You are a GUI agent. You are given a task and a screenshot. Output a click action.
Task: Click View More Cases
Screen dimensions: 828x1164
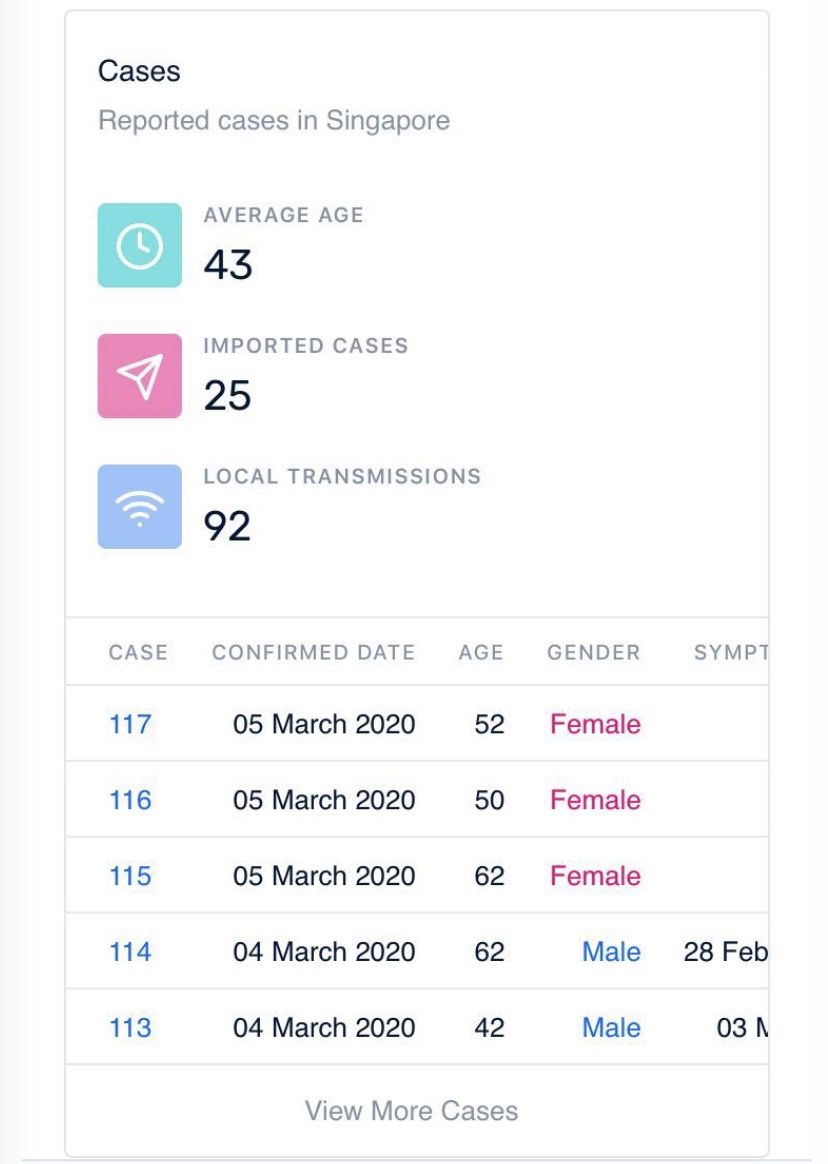[412, 1111]
